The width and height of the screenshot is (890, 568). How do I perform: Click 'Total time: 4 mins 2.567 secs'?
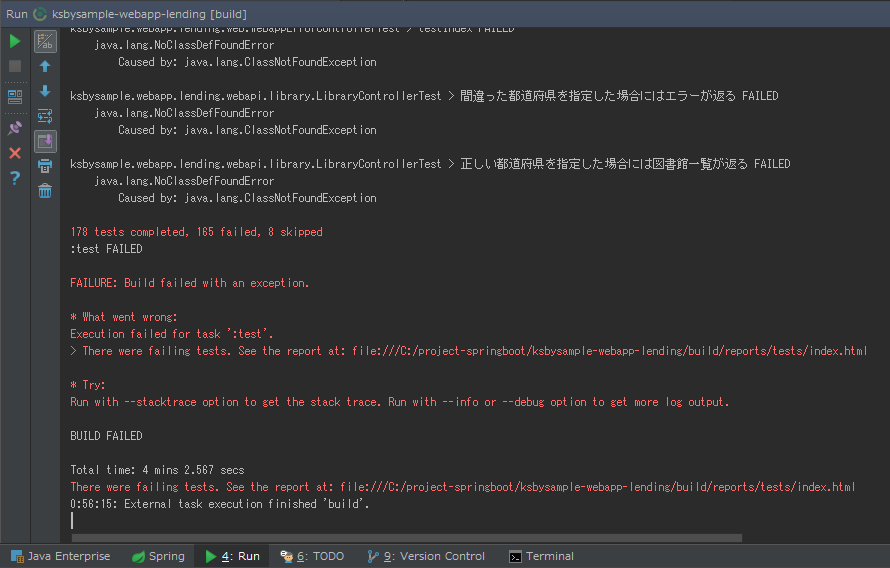[157, 470]
